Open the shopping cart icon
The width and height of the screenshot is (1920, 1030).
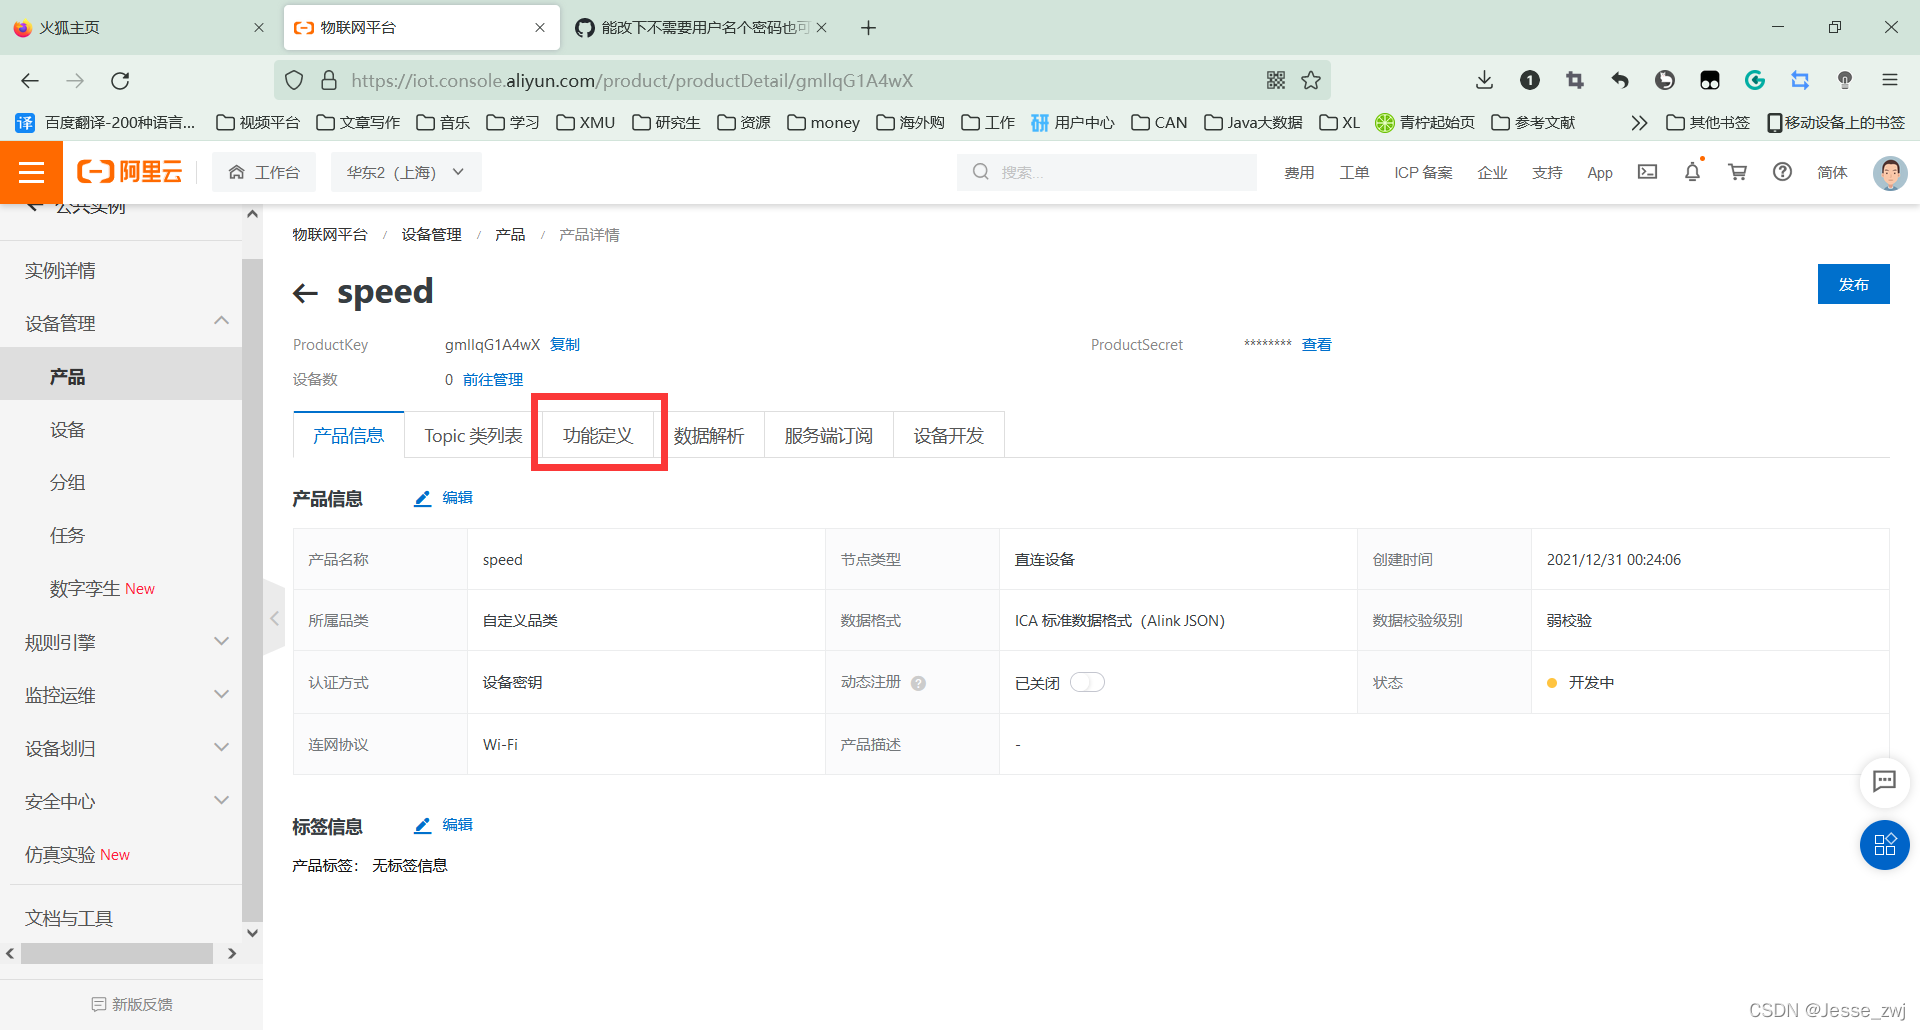[1737, 172]
